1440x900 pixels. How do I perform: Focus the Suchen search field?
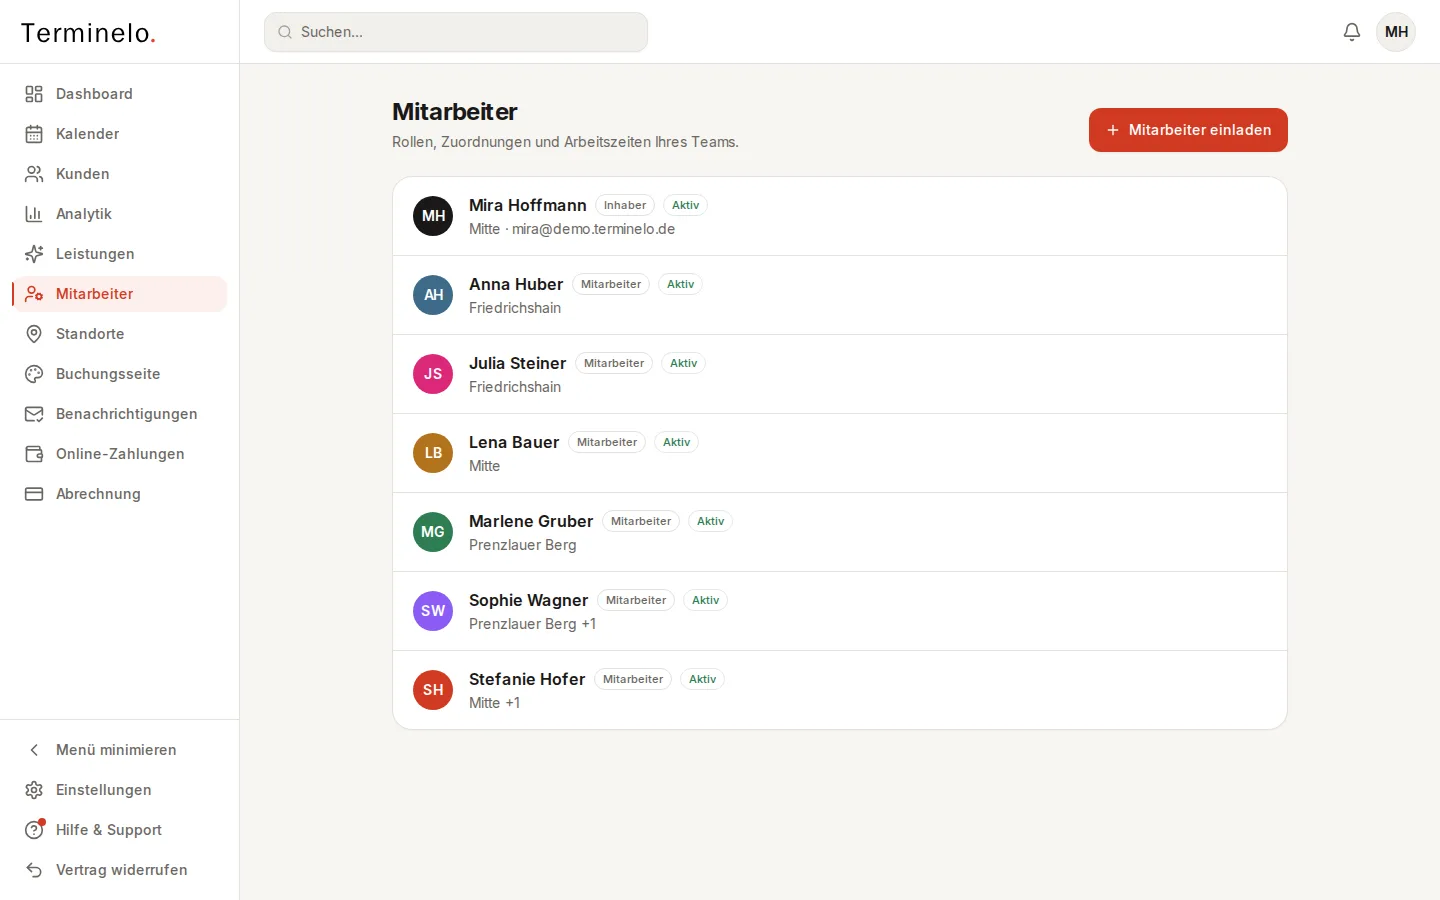(456, 32)
